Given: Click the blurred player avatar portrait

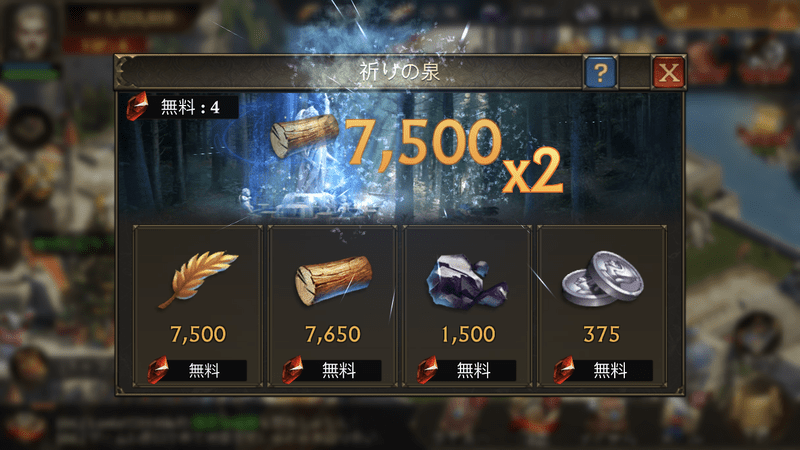Looking at the screenshot, I should coord(31,32).
